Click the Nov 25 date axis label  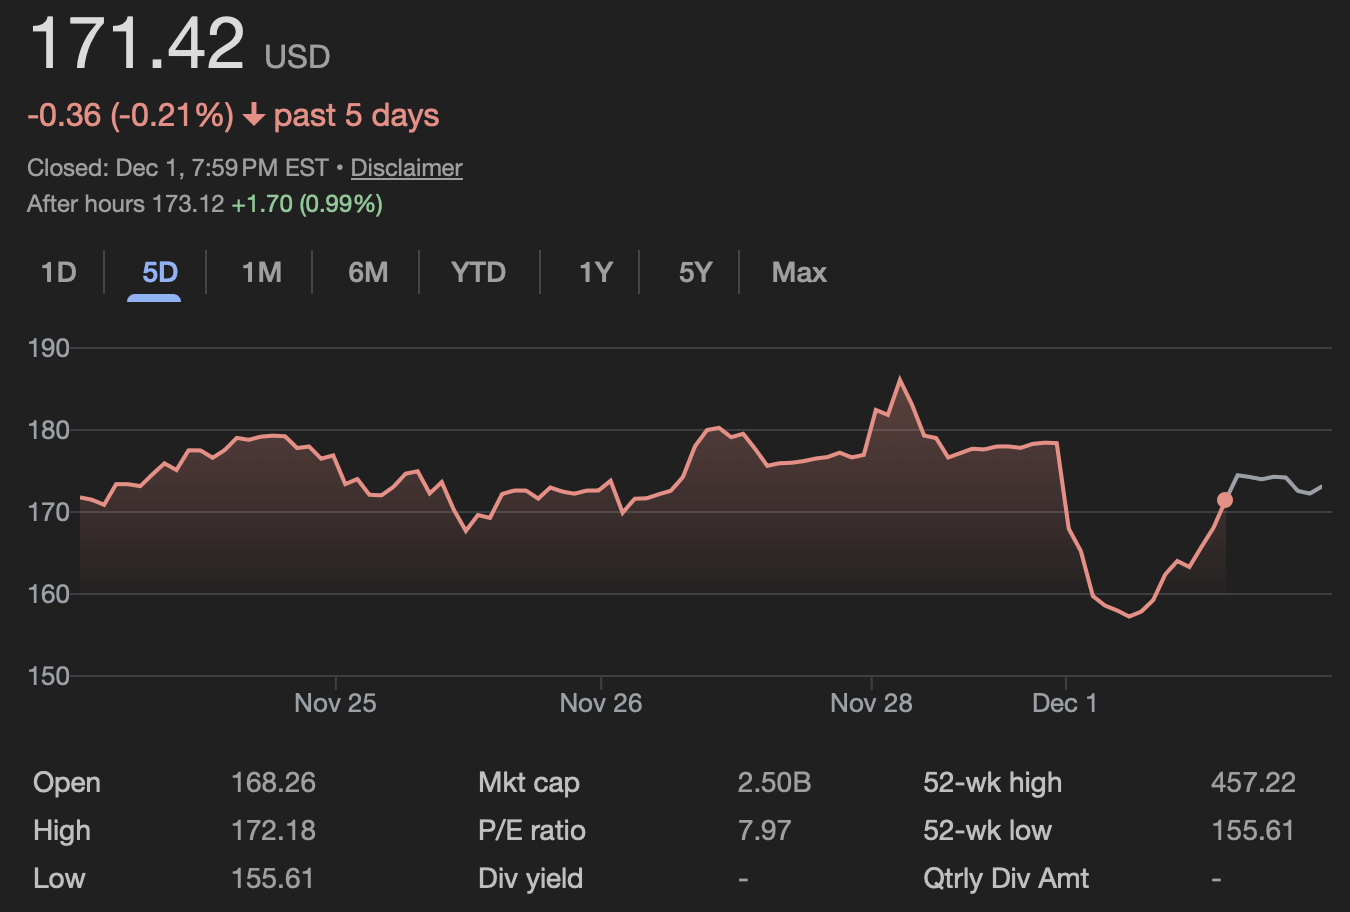click(335, 703)
